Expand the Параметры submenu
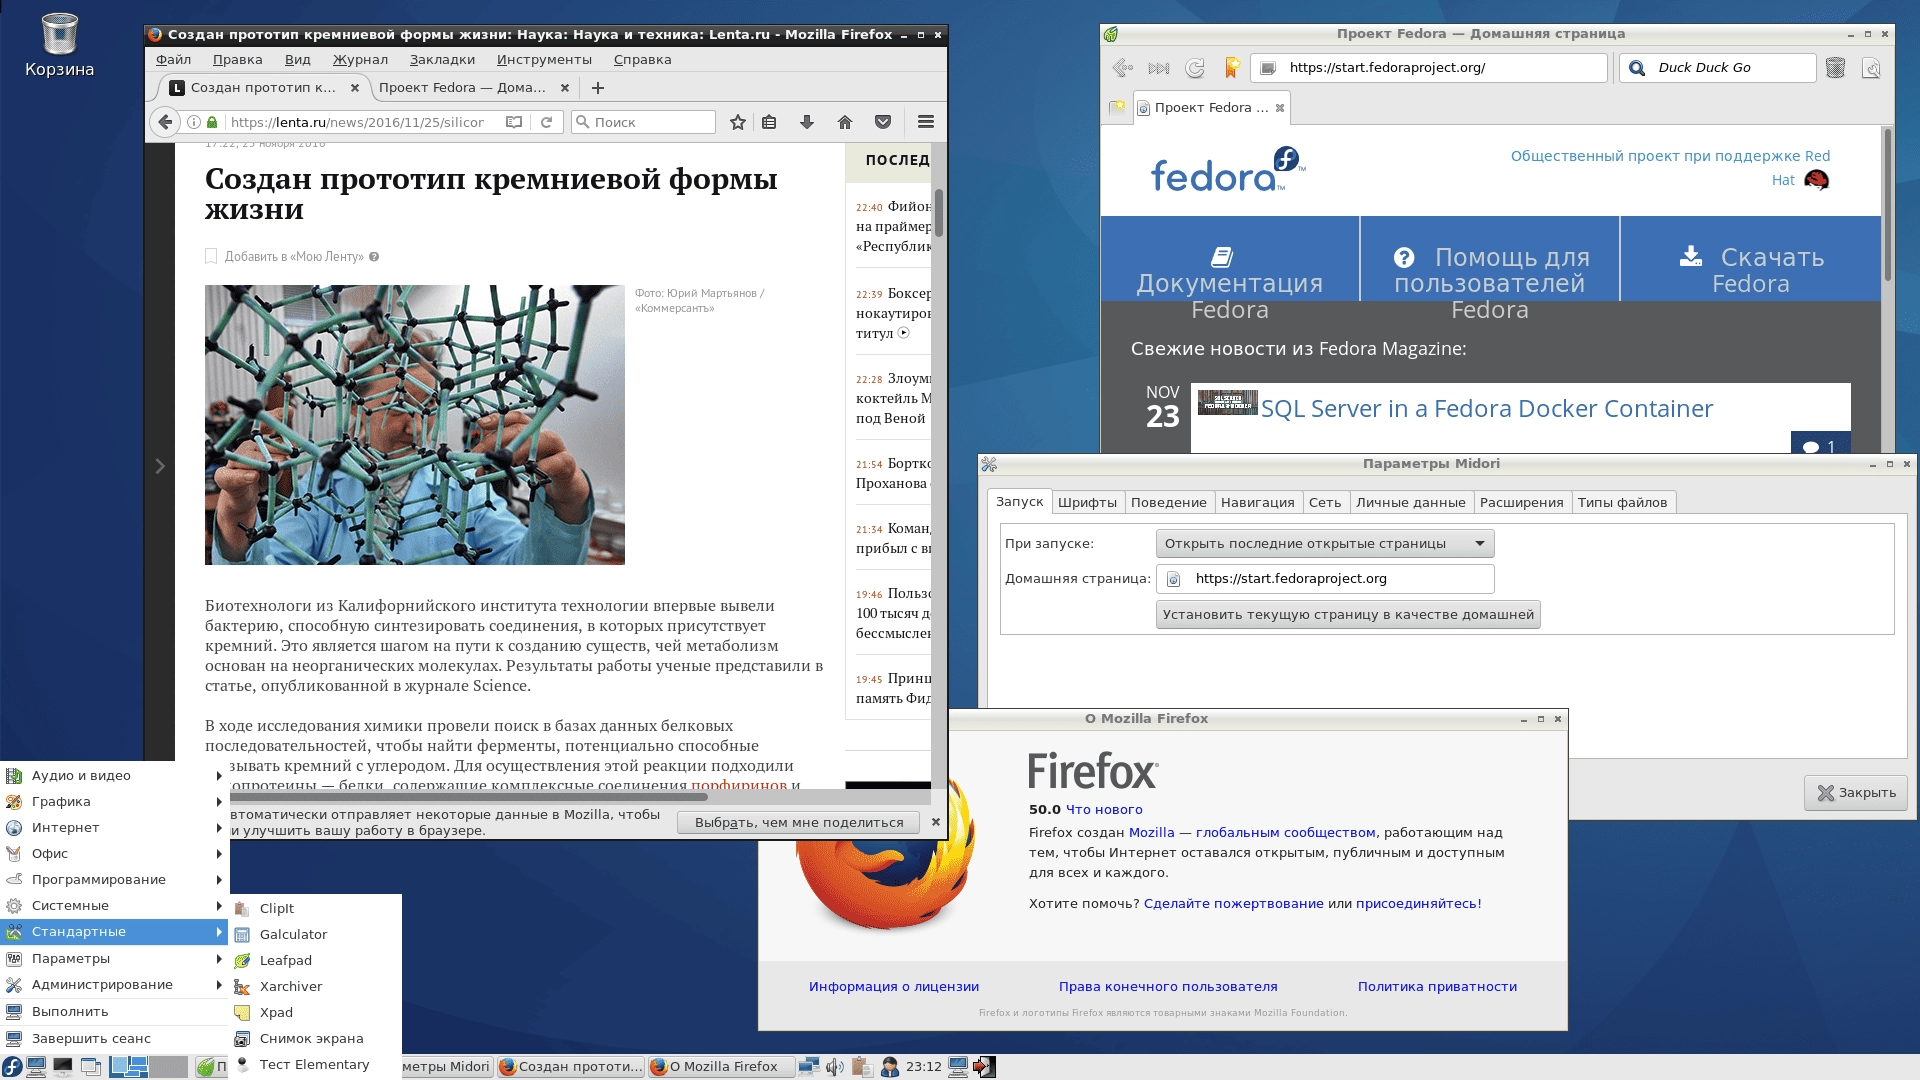This screenshot has width=1920, height=1080. coord(115,959)
